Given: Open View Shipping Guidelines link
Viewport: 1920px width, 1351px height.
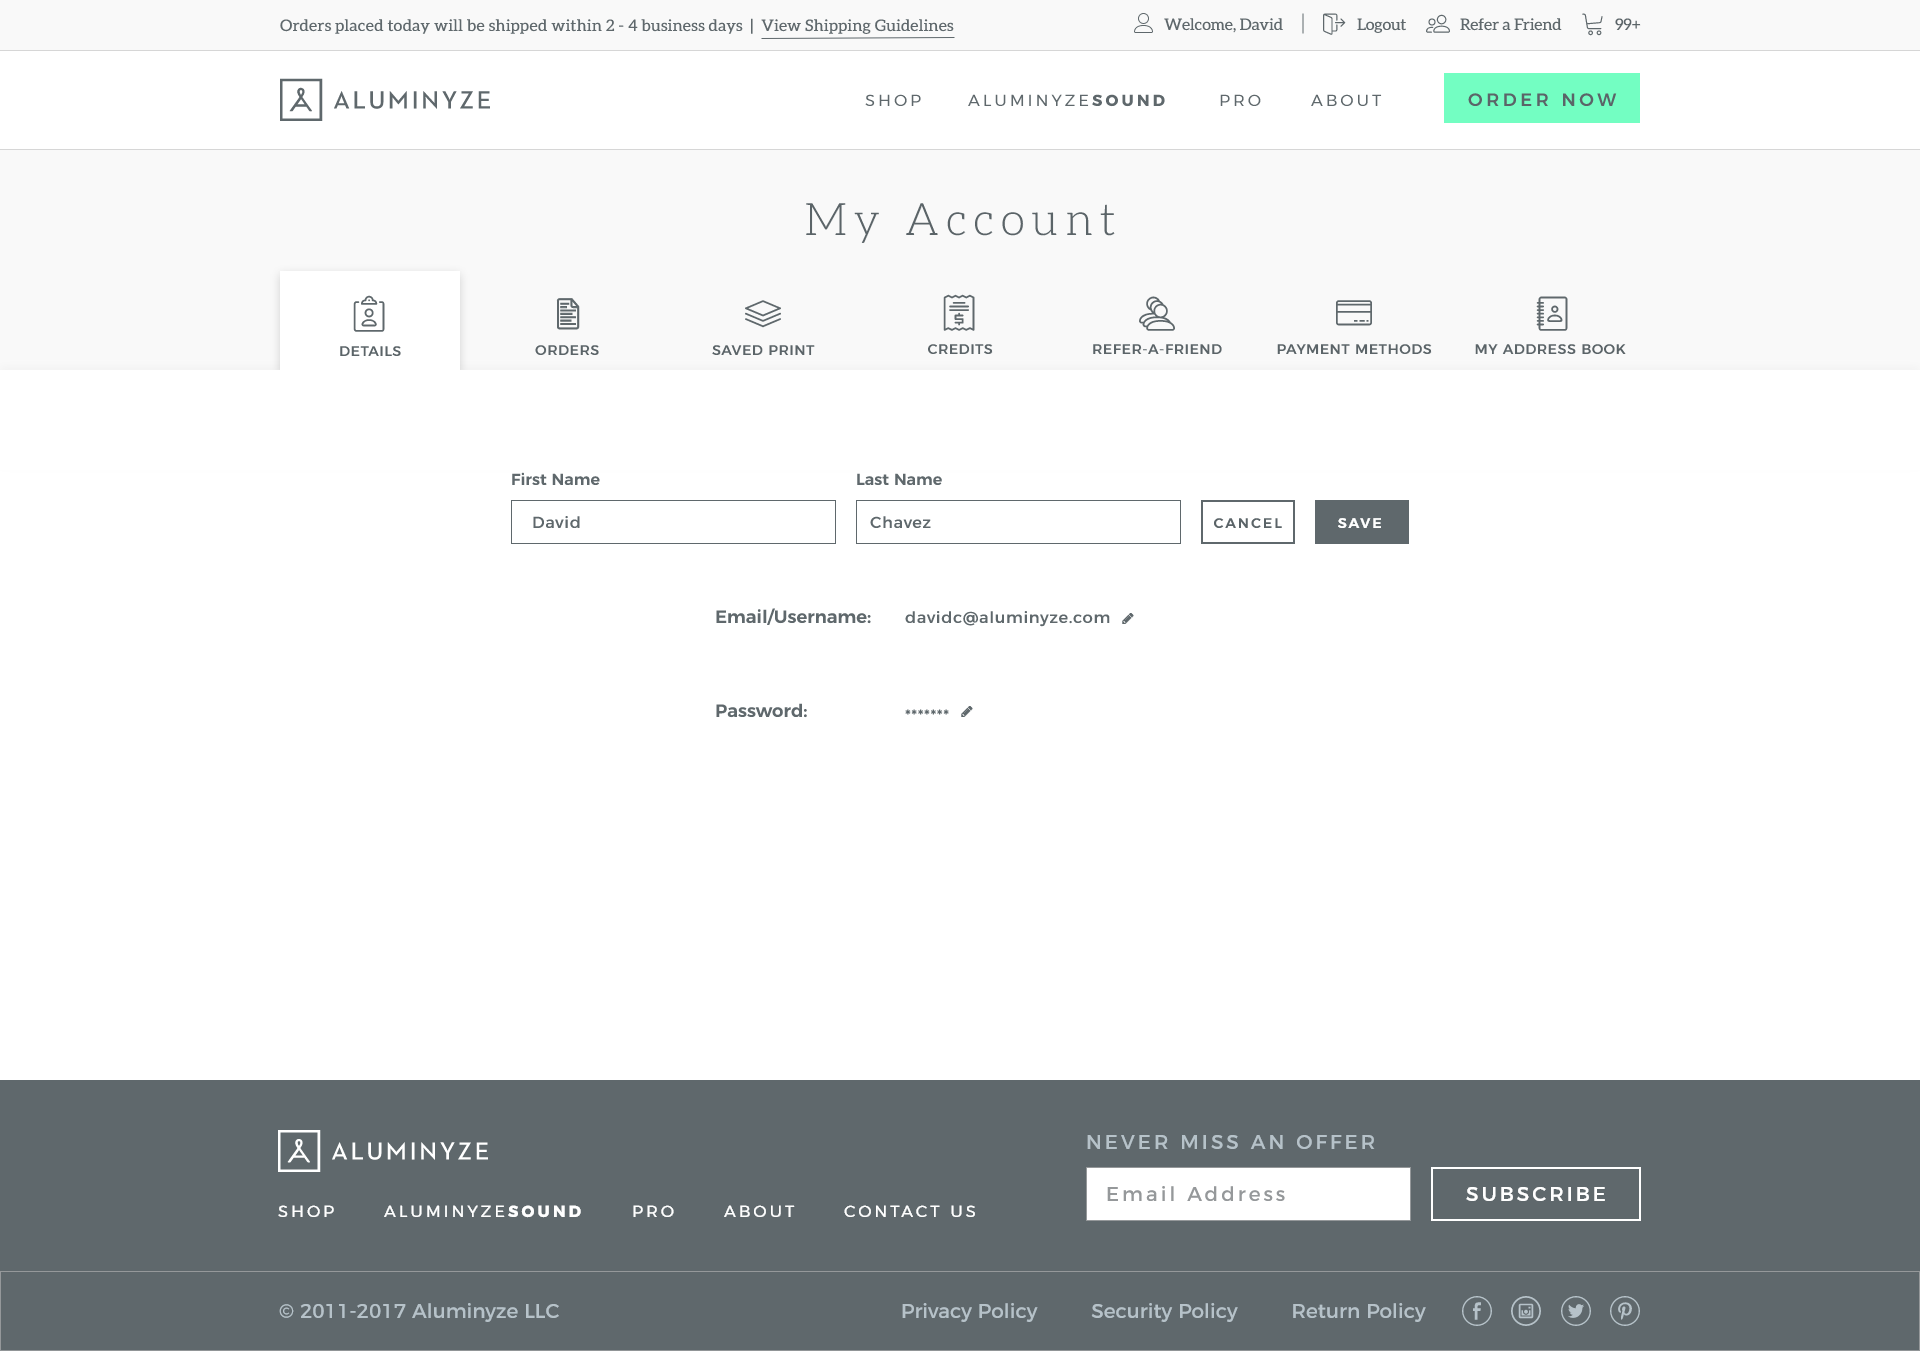Looking at the screenshot, I should pyautogui.click(x=857, y=25).
